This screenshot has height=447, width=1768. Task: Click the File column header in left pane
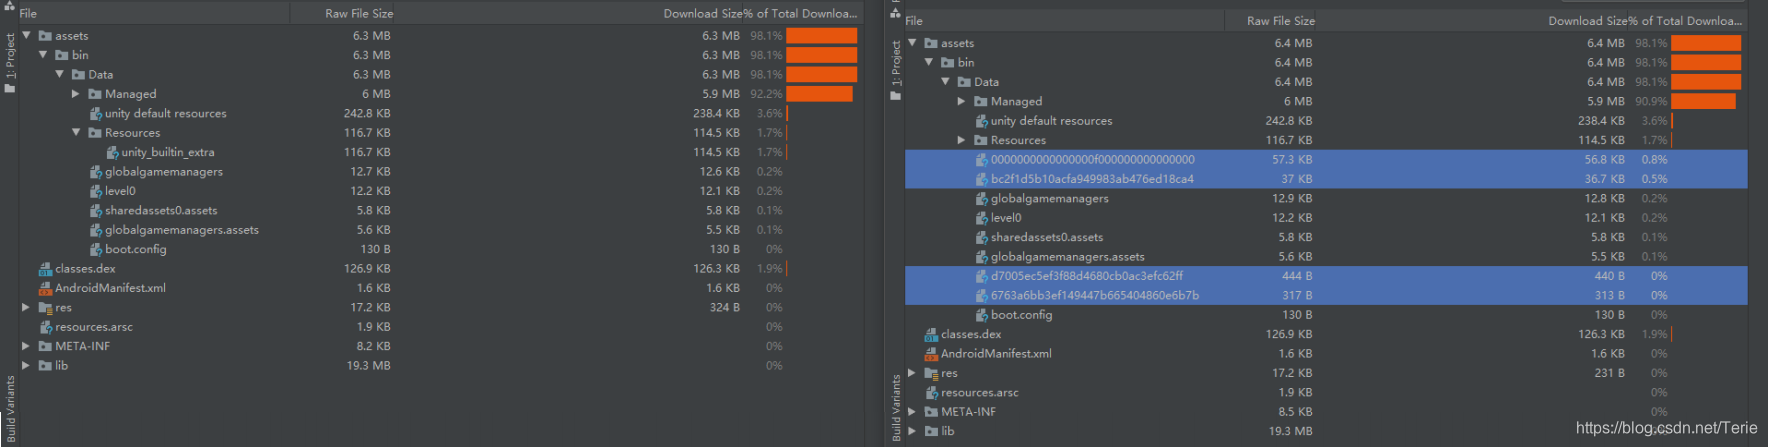tap(28, 13)
